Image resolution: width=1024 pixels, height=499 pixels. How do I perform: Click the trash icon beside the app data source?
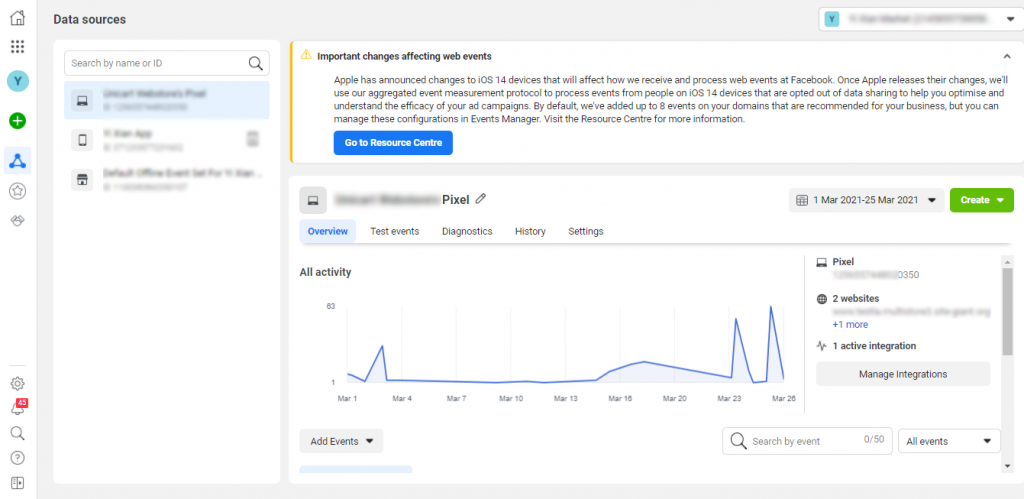(x=253, y=138)
